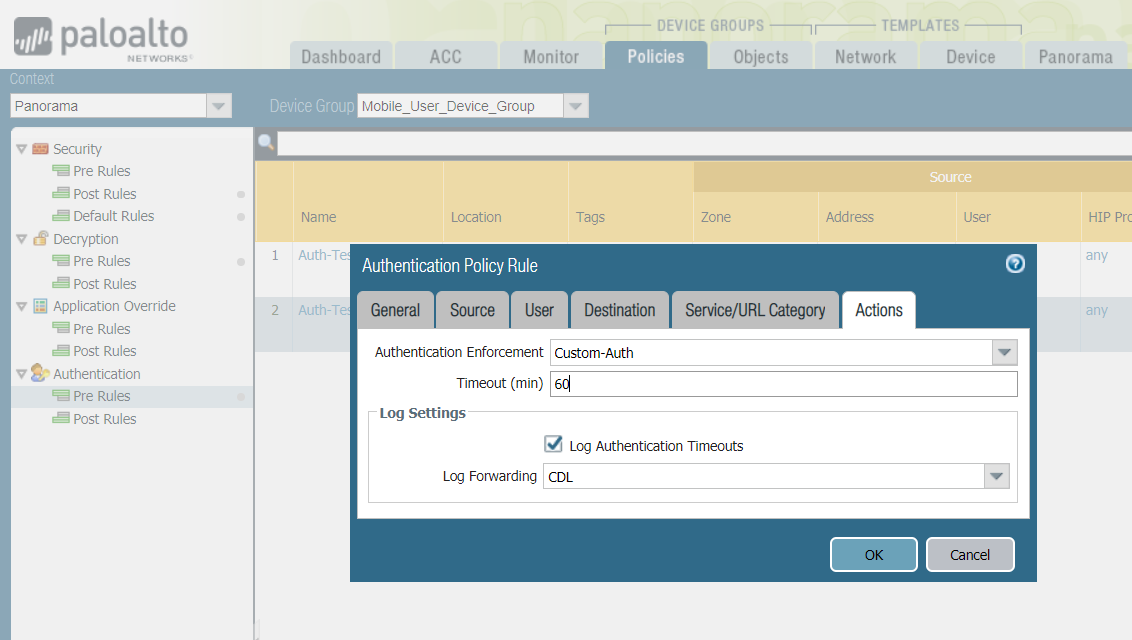Screen dimensions: 1132x640
Task: Open the Network main tab
Action: 866,56
